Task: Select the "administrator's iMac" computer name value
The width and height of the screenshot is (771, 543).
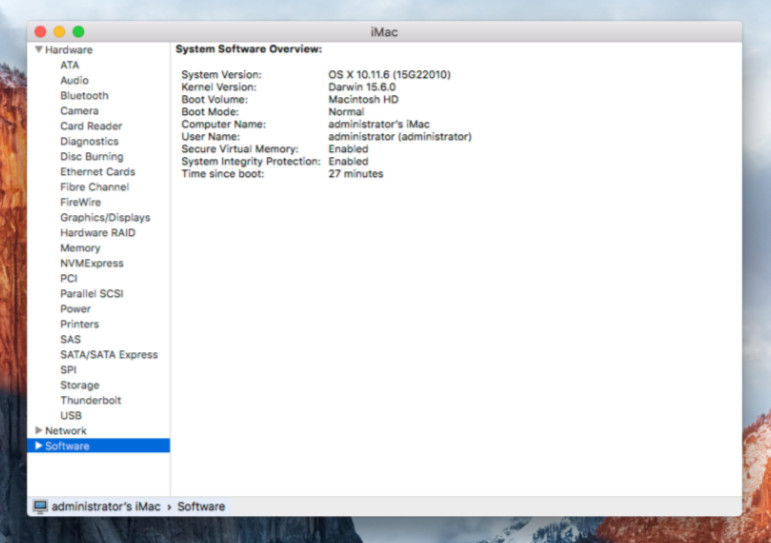Action: point(379,124)
